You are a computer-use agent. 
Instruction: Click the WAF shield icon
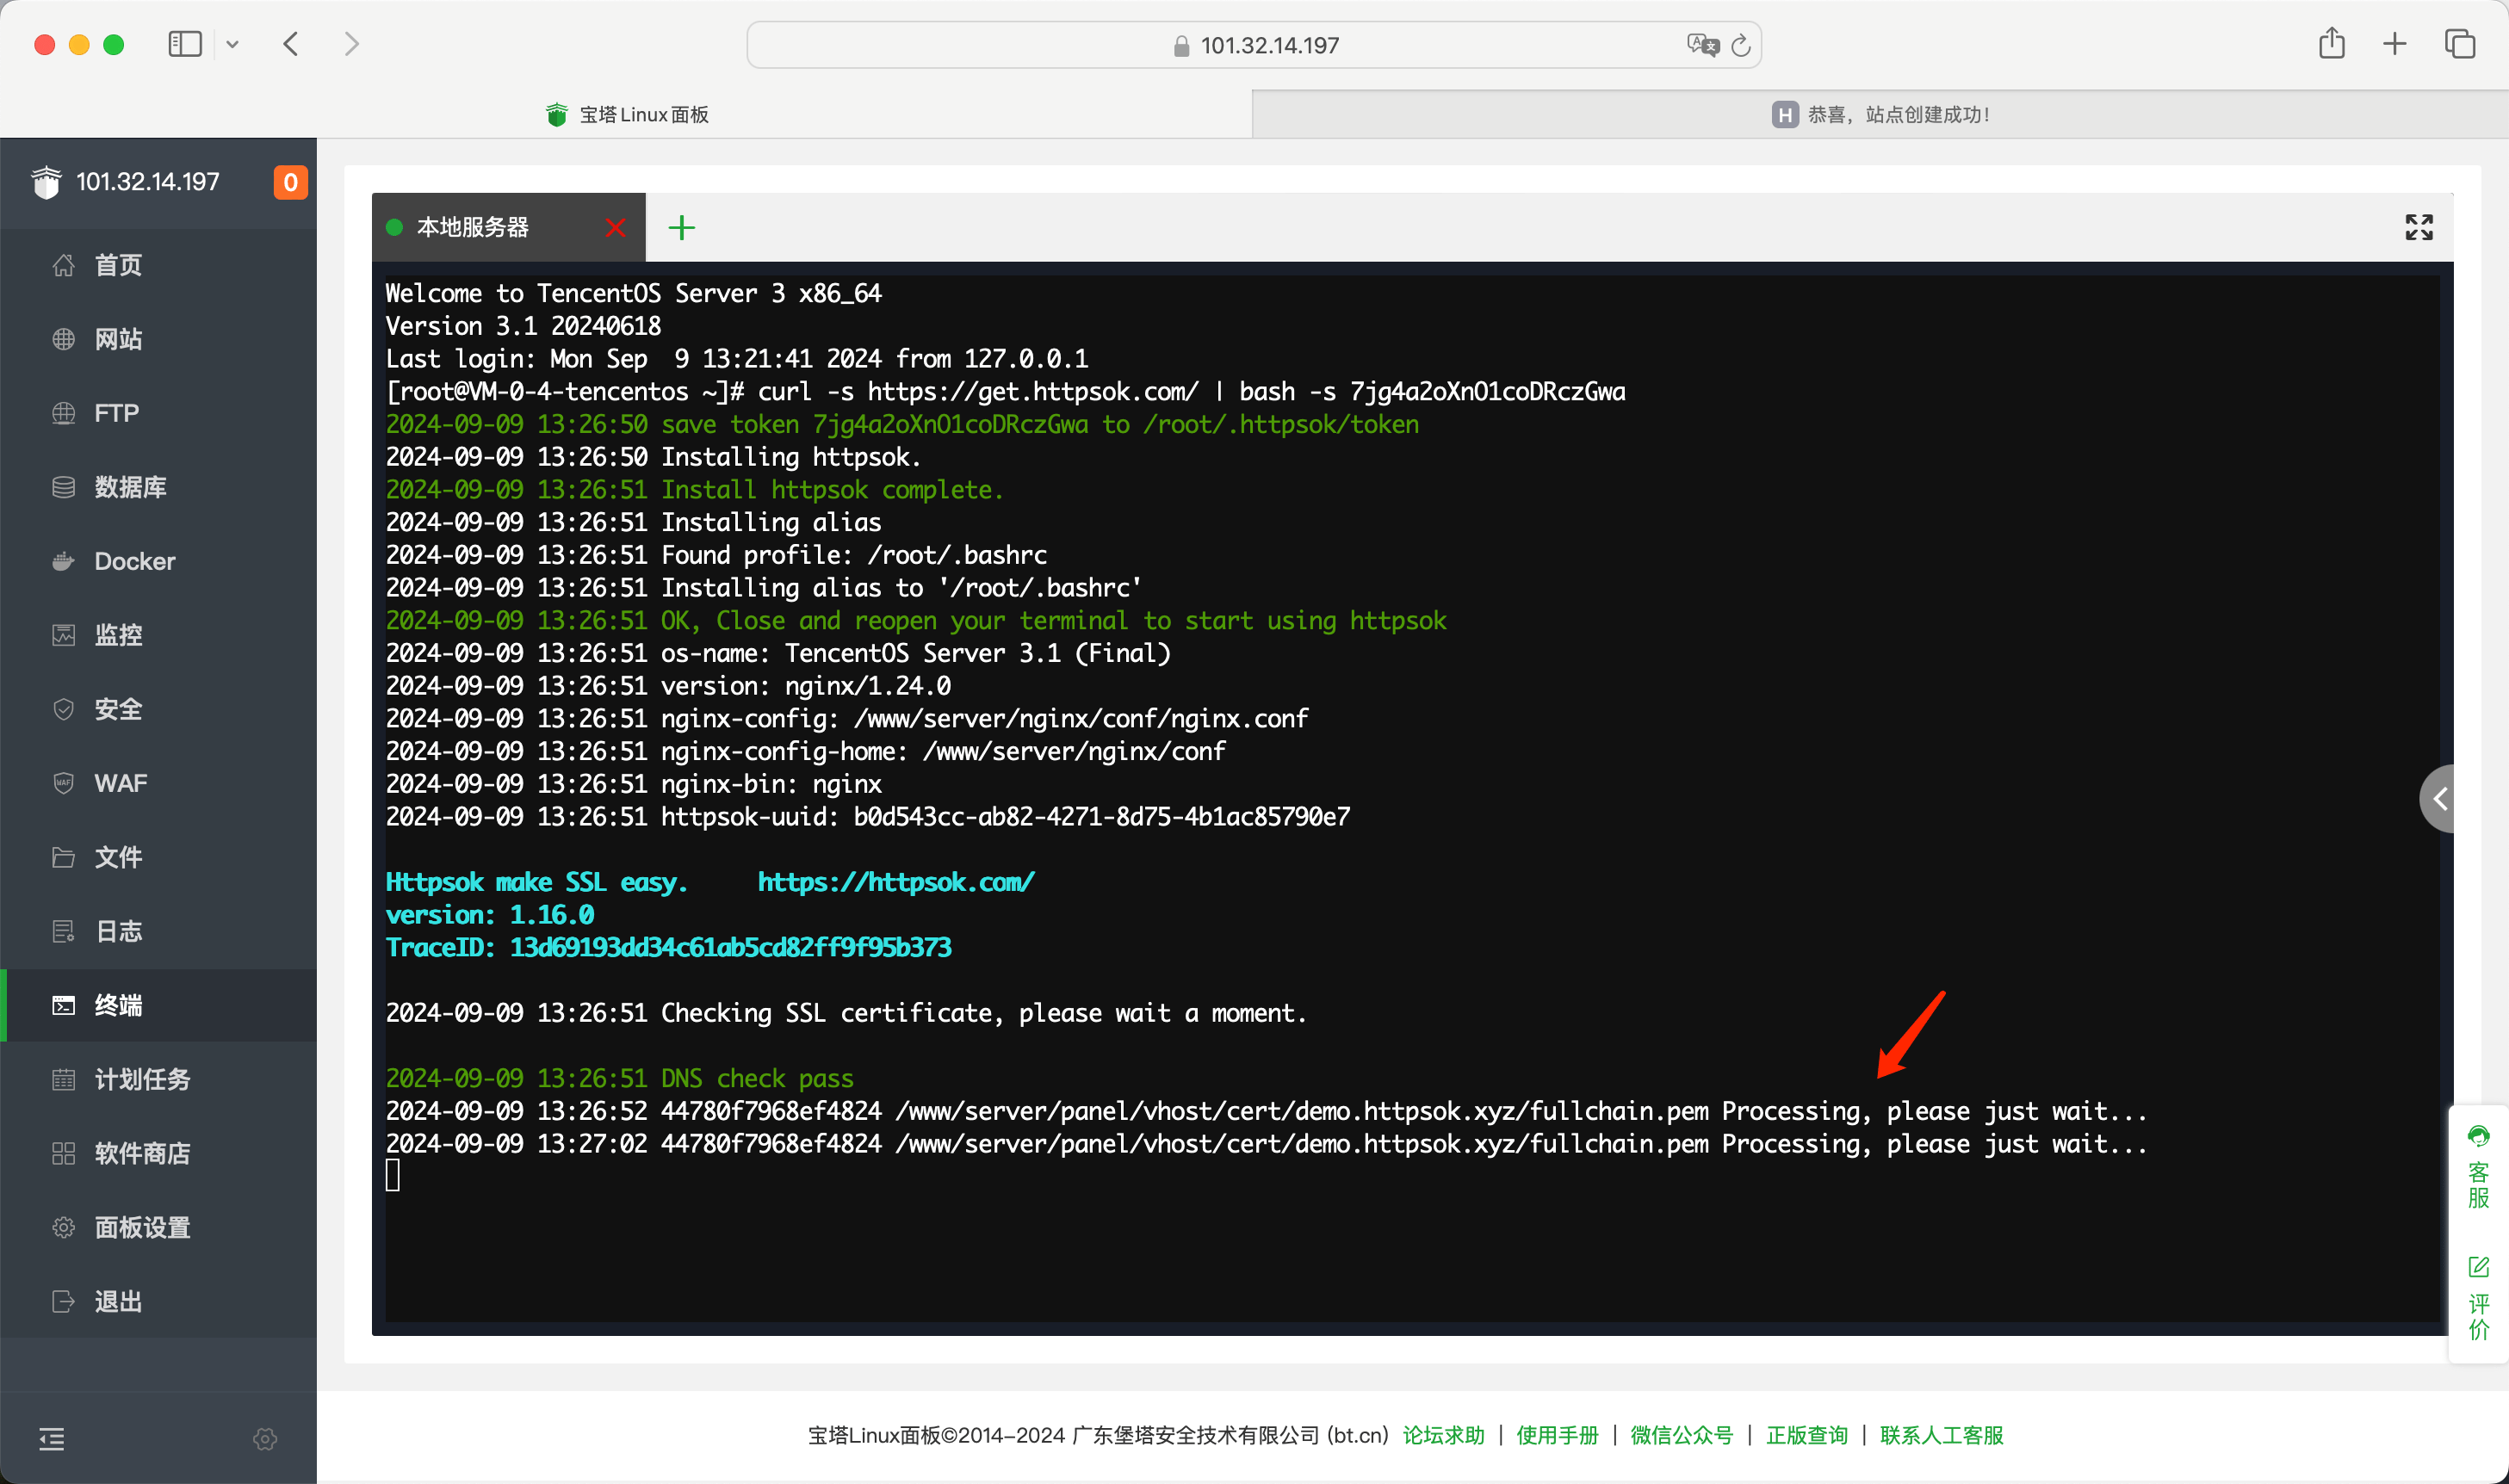tap(63, 783)
